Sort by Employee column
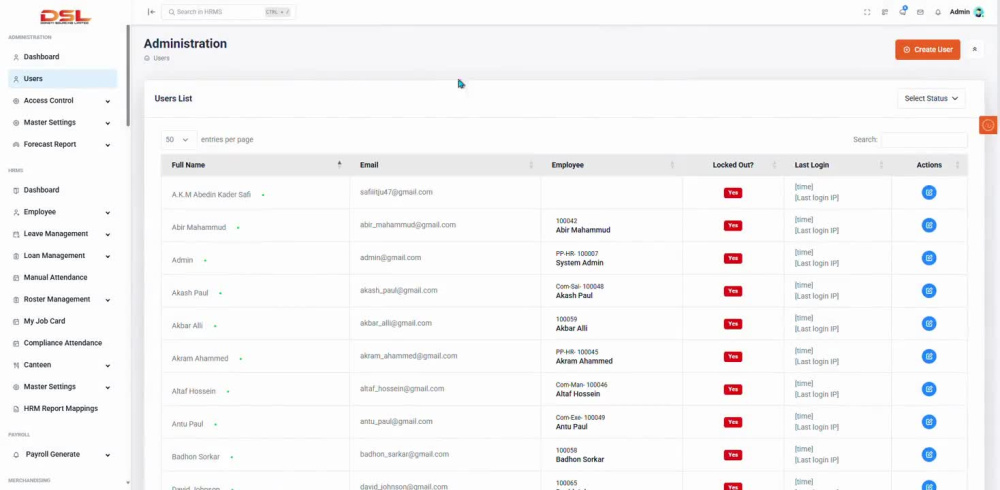 coord(612,165)
